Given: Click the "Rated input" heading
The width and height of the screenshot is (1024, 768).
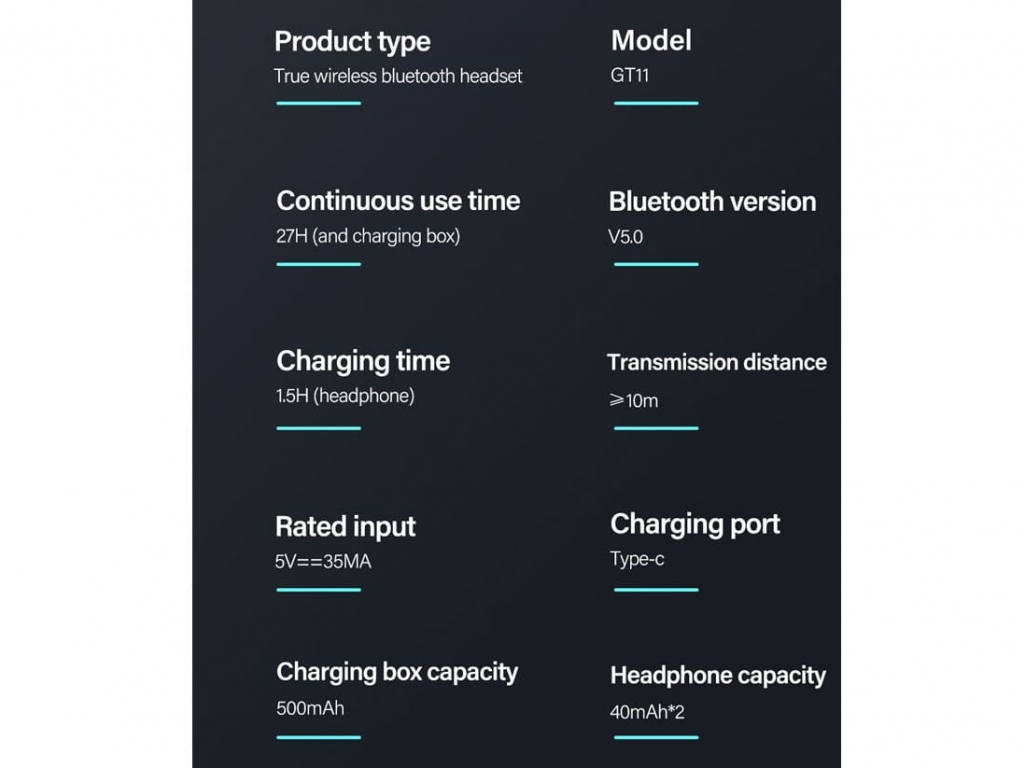Looking at the screenshot, I should coord(345,526).
